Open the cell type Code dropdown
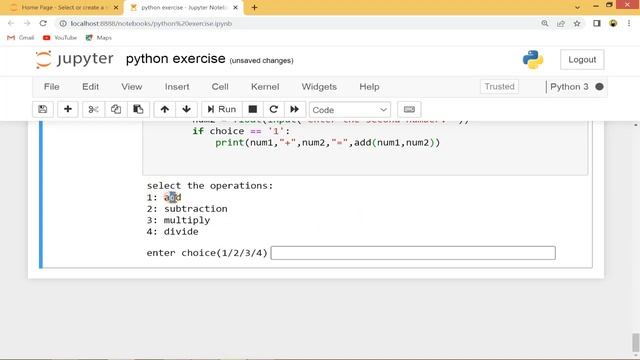 point(349,110)
